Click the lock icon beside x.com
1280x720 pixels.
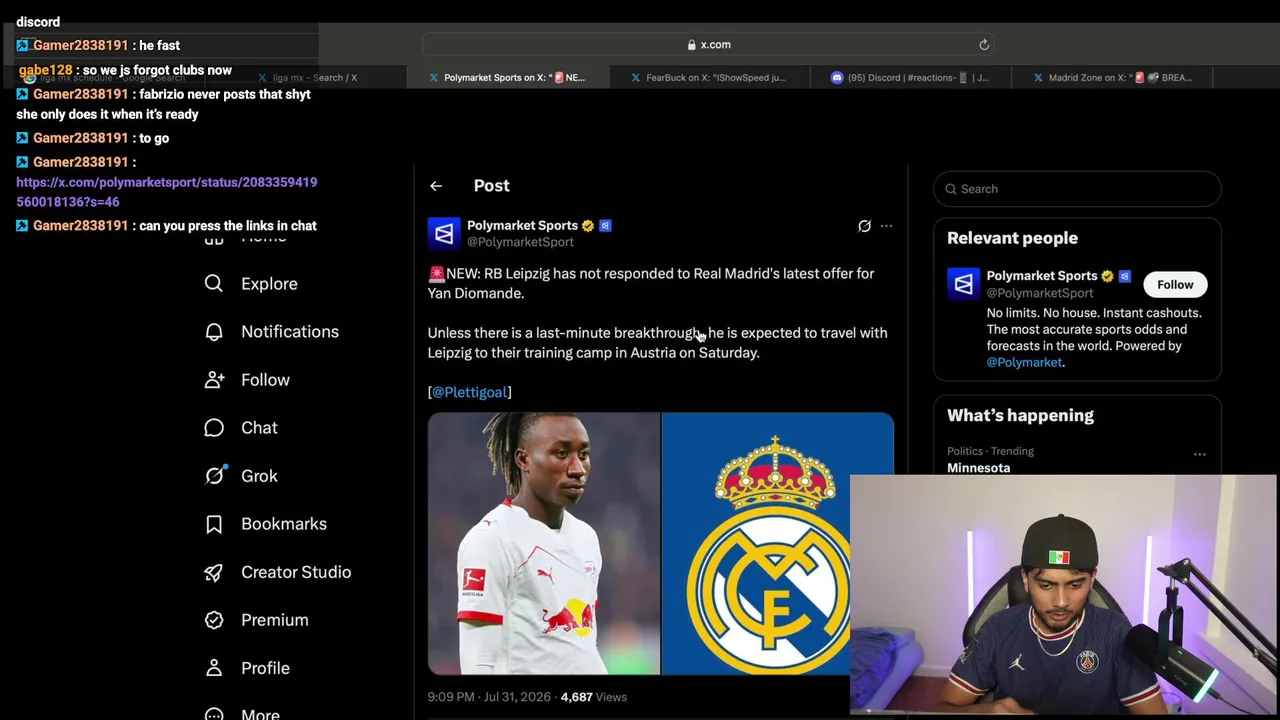(692, 45)
